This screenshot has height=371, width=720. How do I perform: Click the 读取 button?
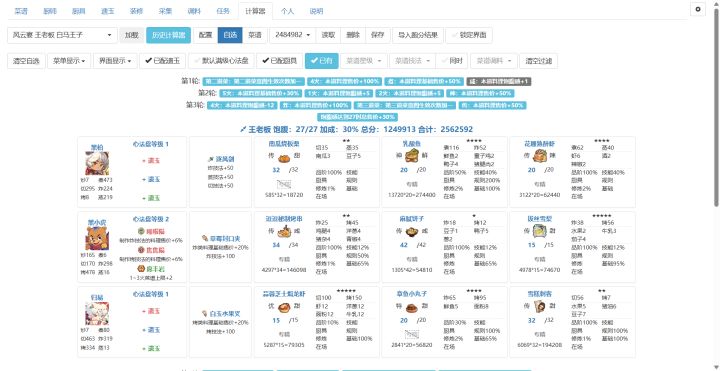(x=328, y=35)
